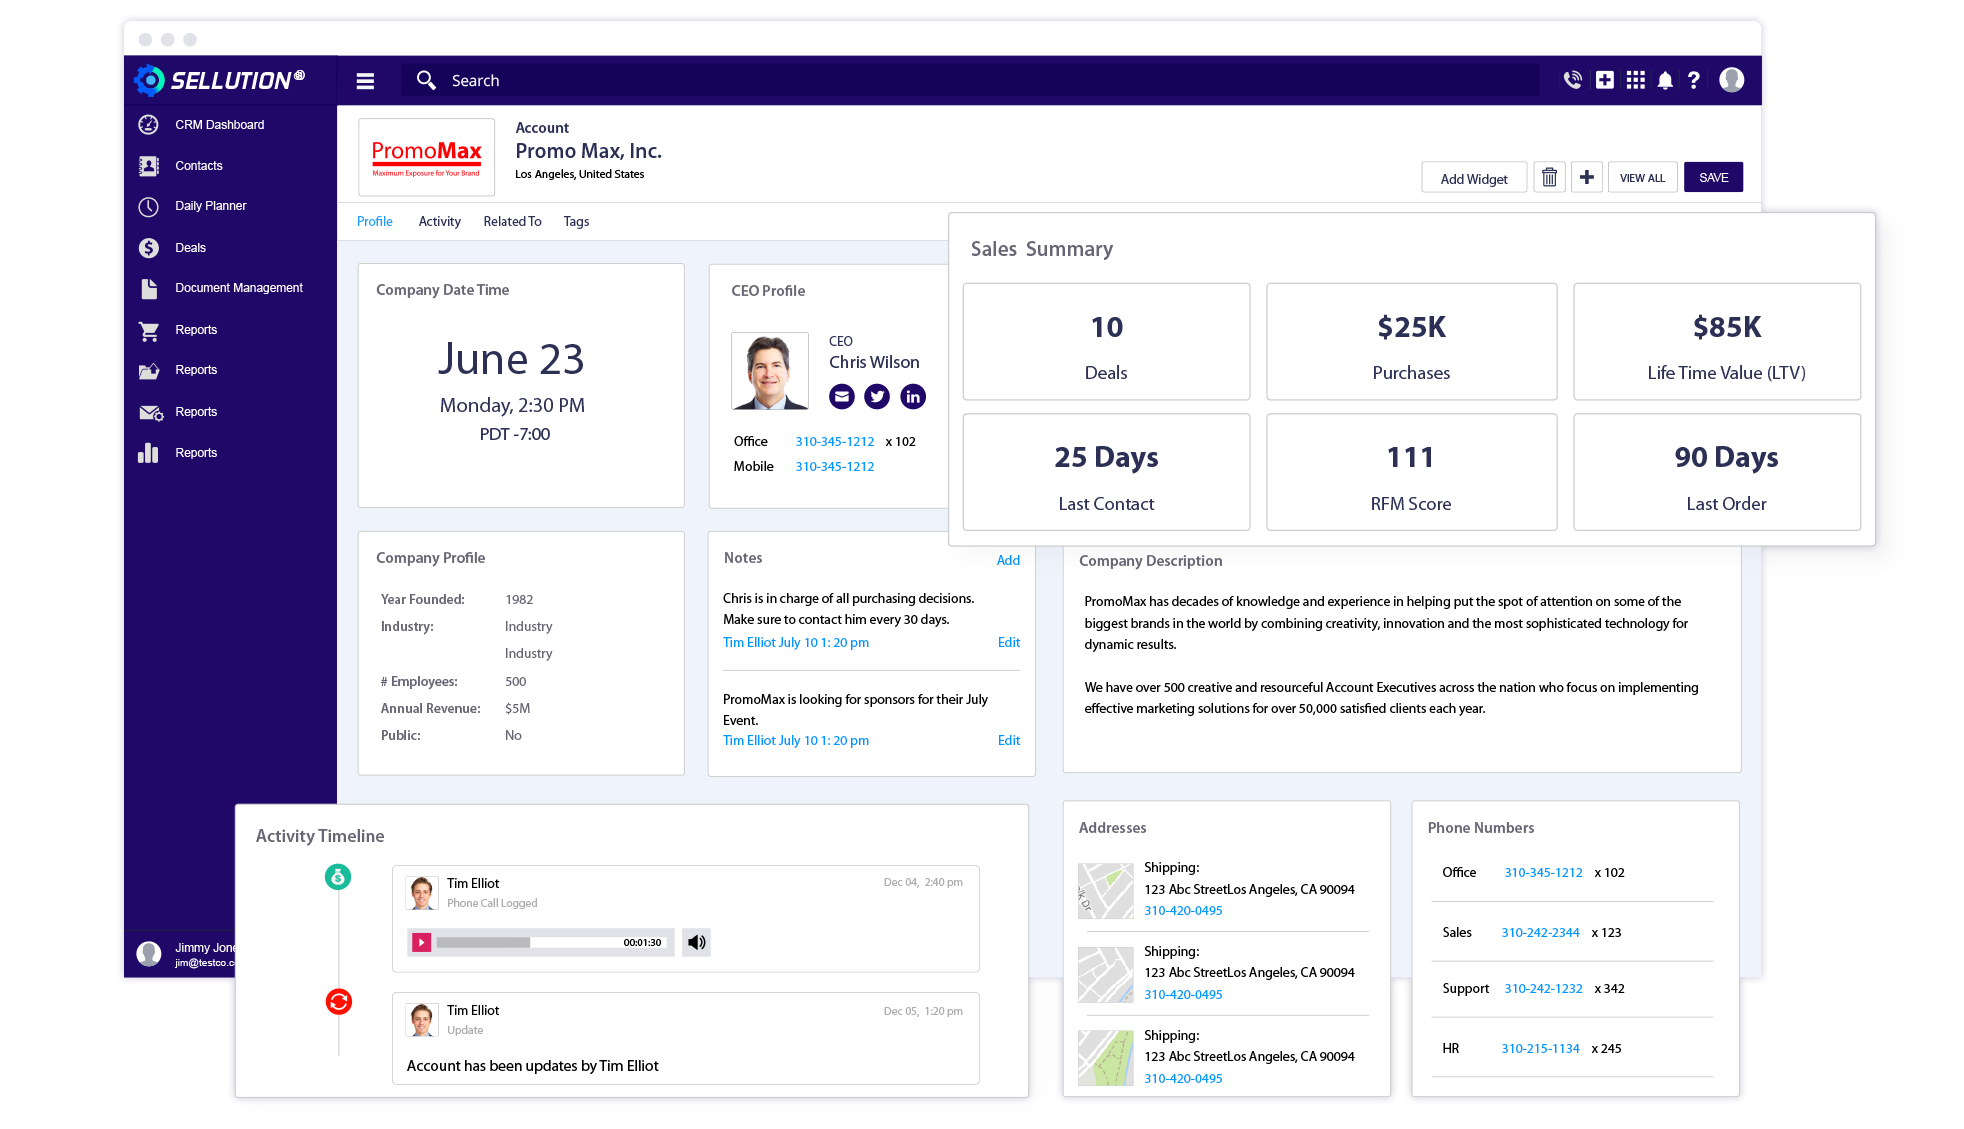Image resolution: width=1964 pixels, height=1129 pixels.
Task: Click the red update timeline marker
Action: tap(339, 1001)
